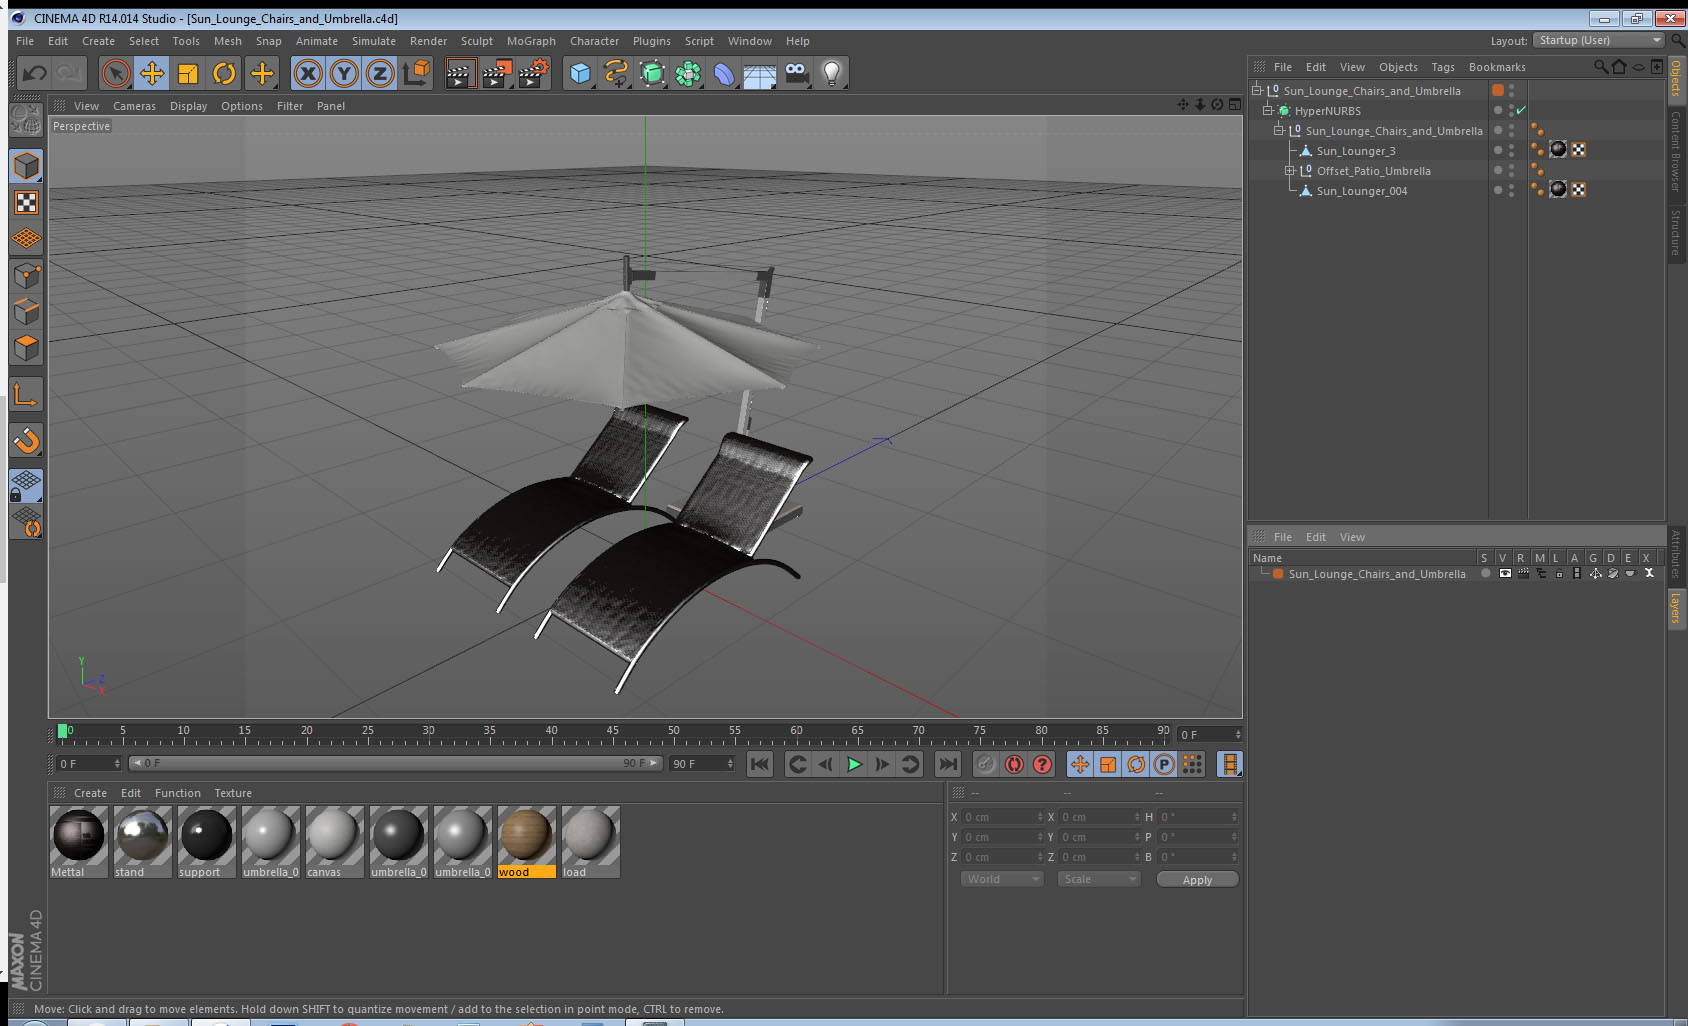This screenshot has height=1026, width=1688.
Task: Toggle autokeying button
Action: (x=1014, y=764)
